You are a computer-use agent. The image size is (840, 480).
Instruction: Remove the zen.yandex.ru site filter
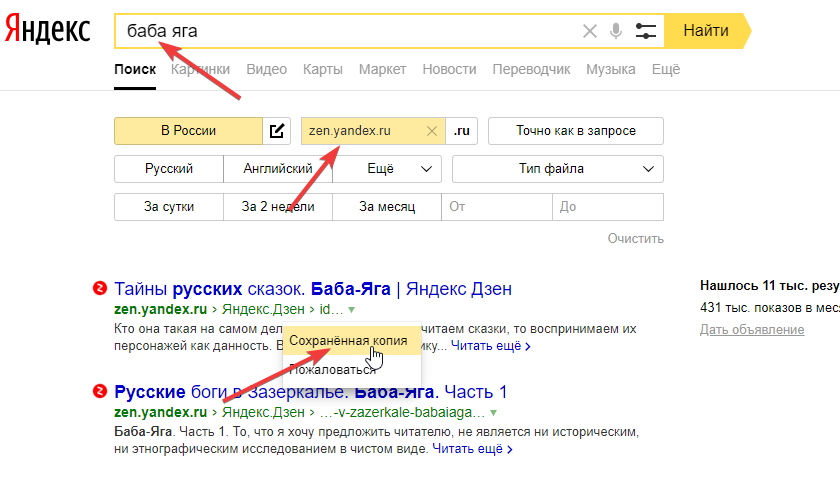point(432,131)
